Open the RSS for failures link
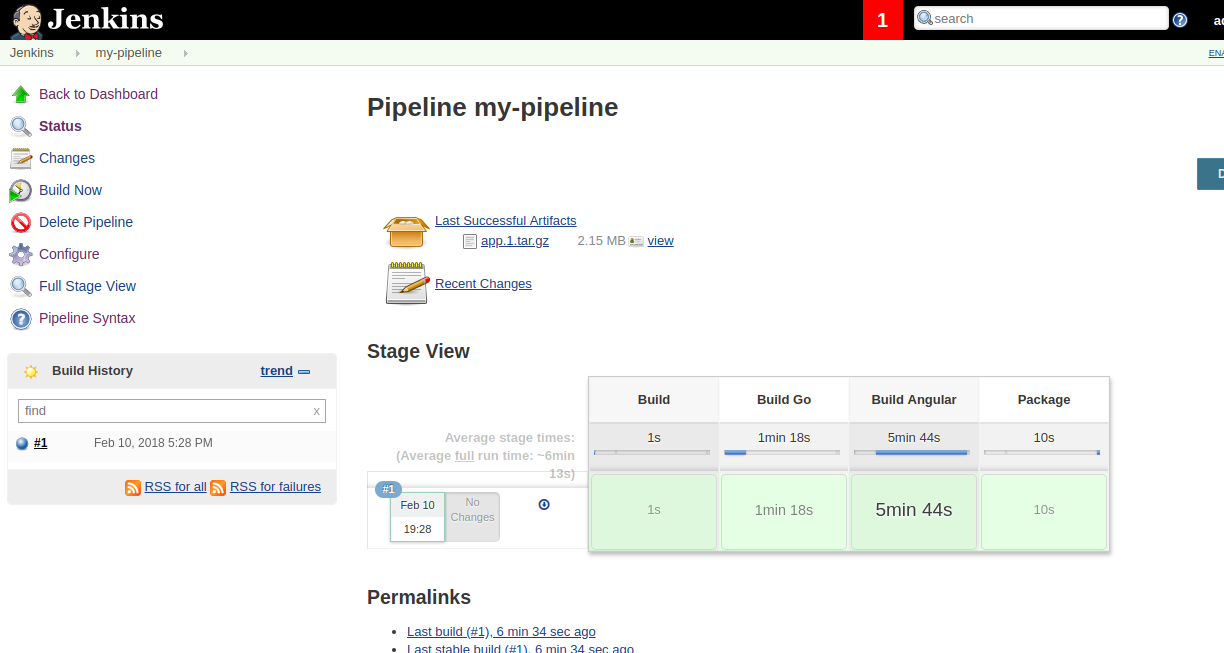The image size is (1224, 653). point(275,487)
